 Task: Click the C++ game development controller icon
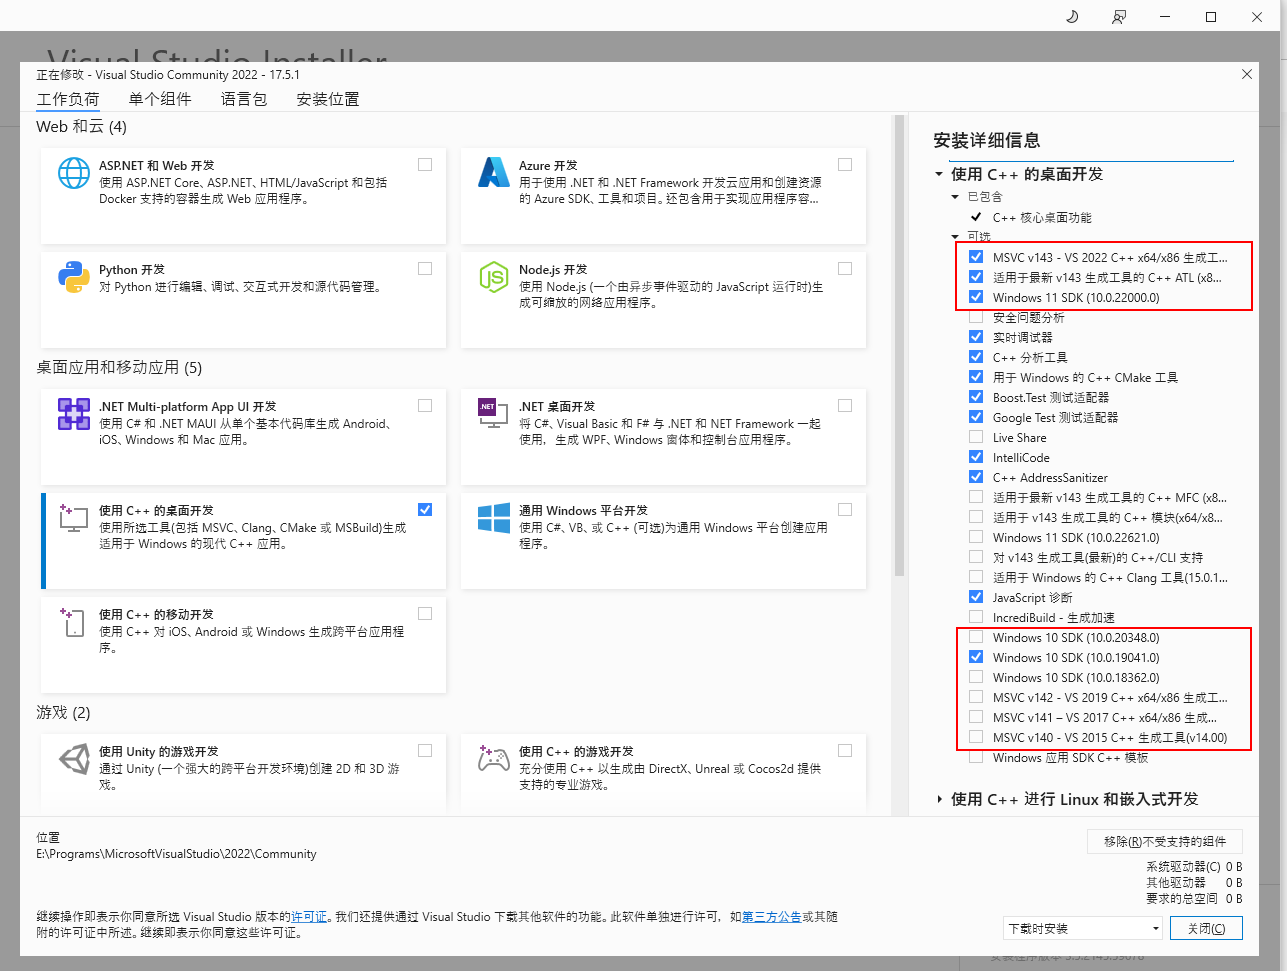494,759
